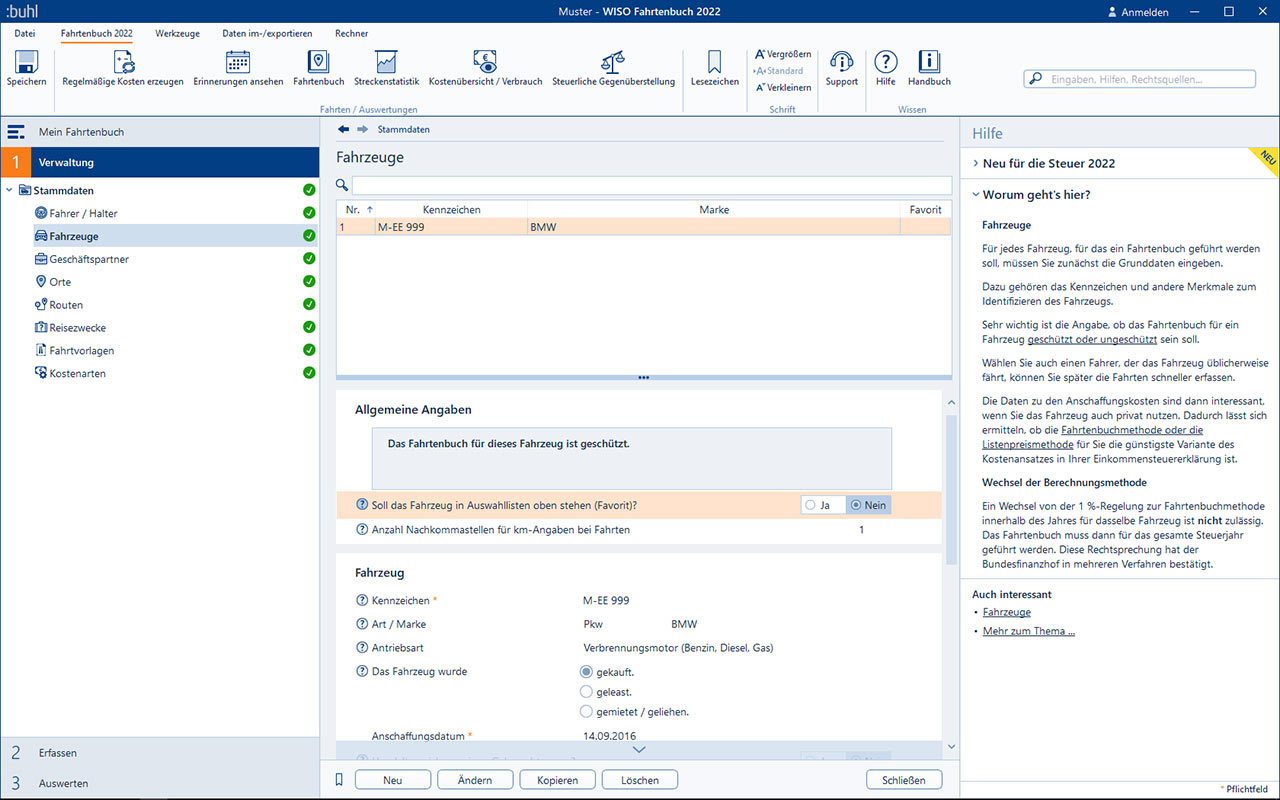Click help icon beside Antriebsart

coord(362,648)
